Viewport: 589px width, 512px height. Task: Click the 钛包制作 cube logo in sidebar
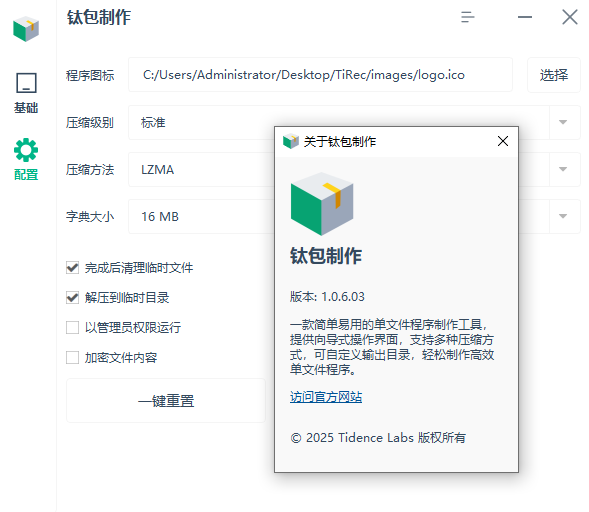pyautogui.click(x=26, y=29)
